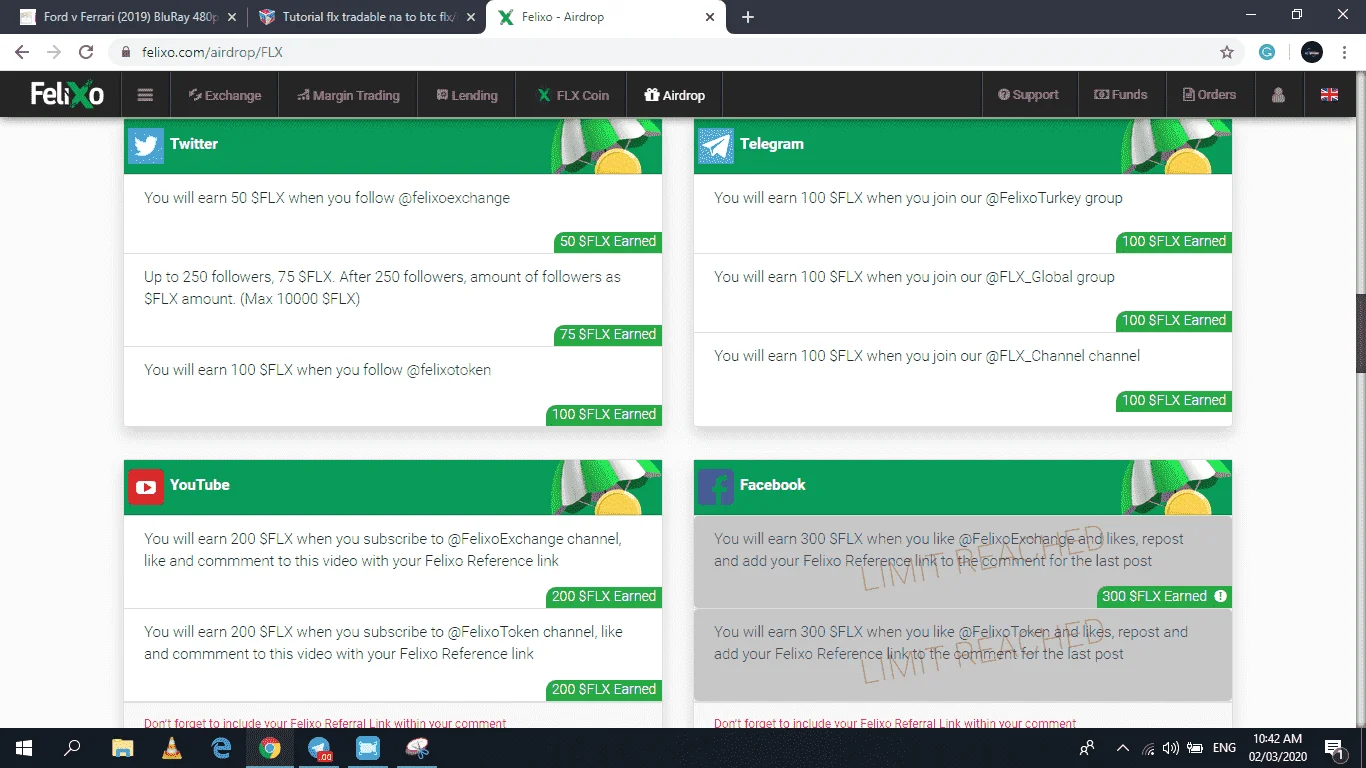The height and width of the screenshot is (768, 1366).
Task: Change language via the UK flag icon
Action: click(1329, 95)
